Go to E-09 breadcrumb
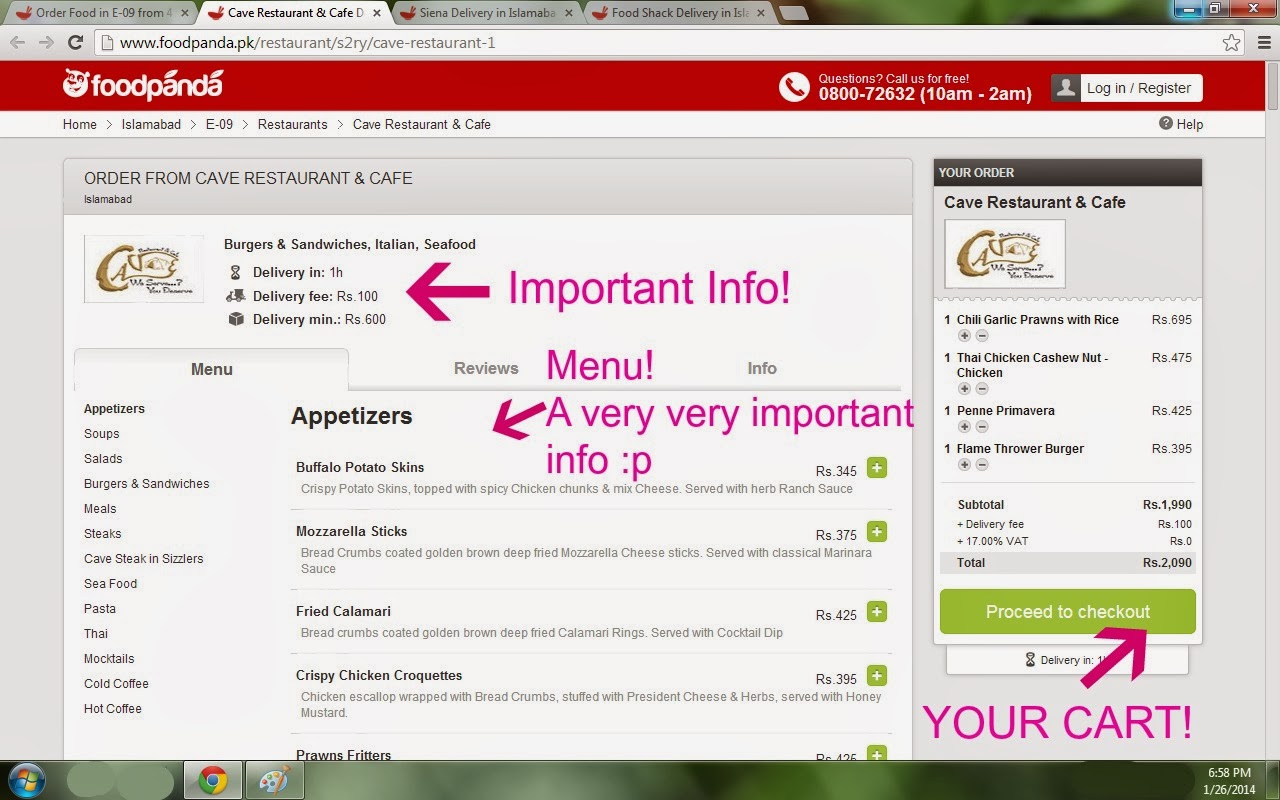 [x=219, y=124]
